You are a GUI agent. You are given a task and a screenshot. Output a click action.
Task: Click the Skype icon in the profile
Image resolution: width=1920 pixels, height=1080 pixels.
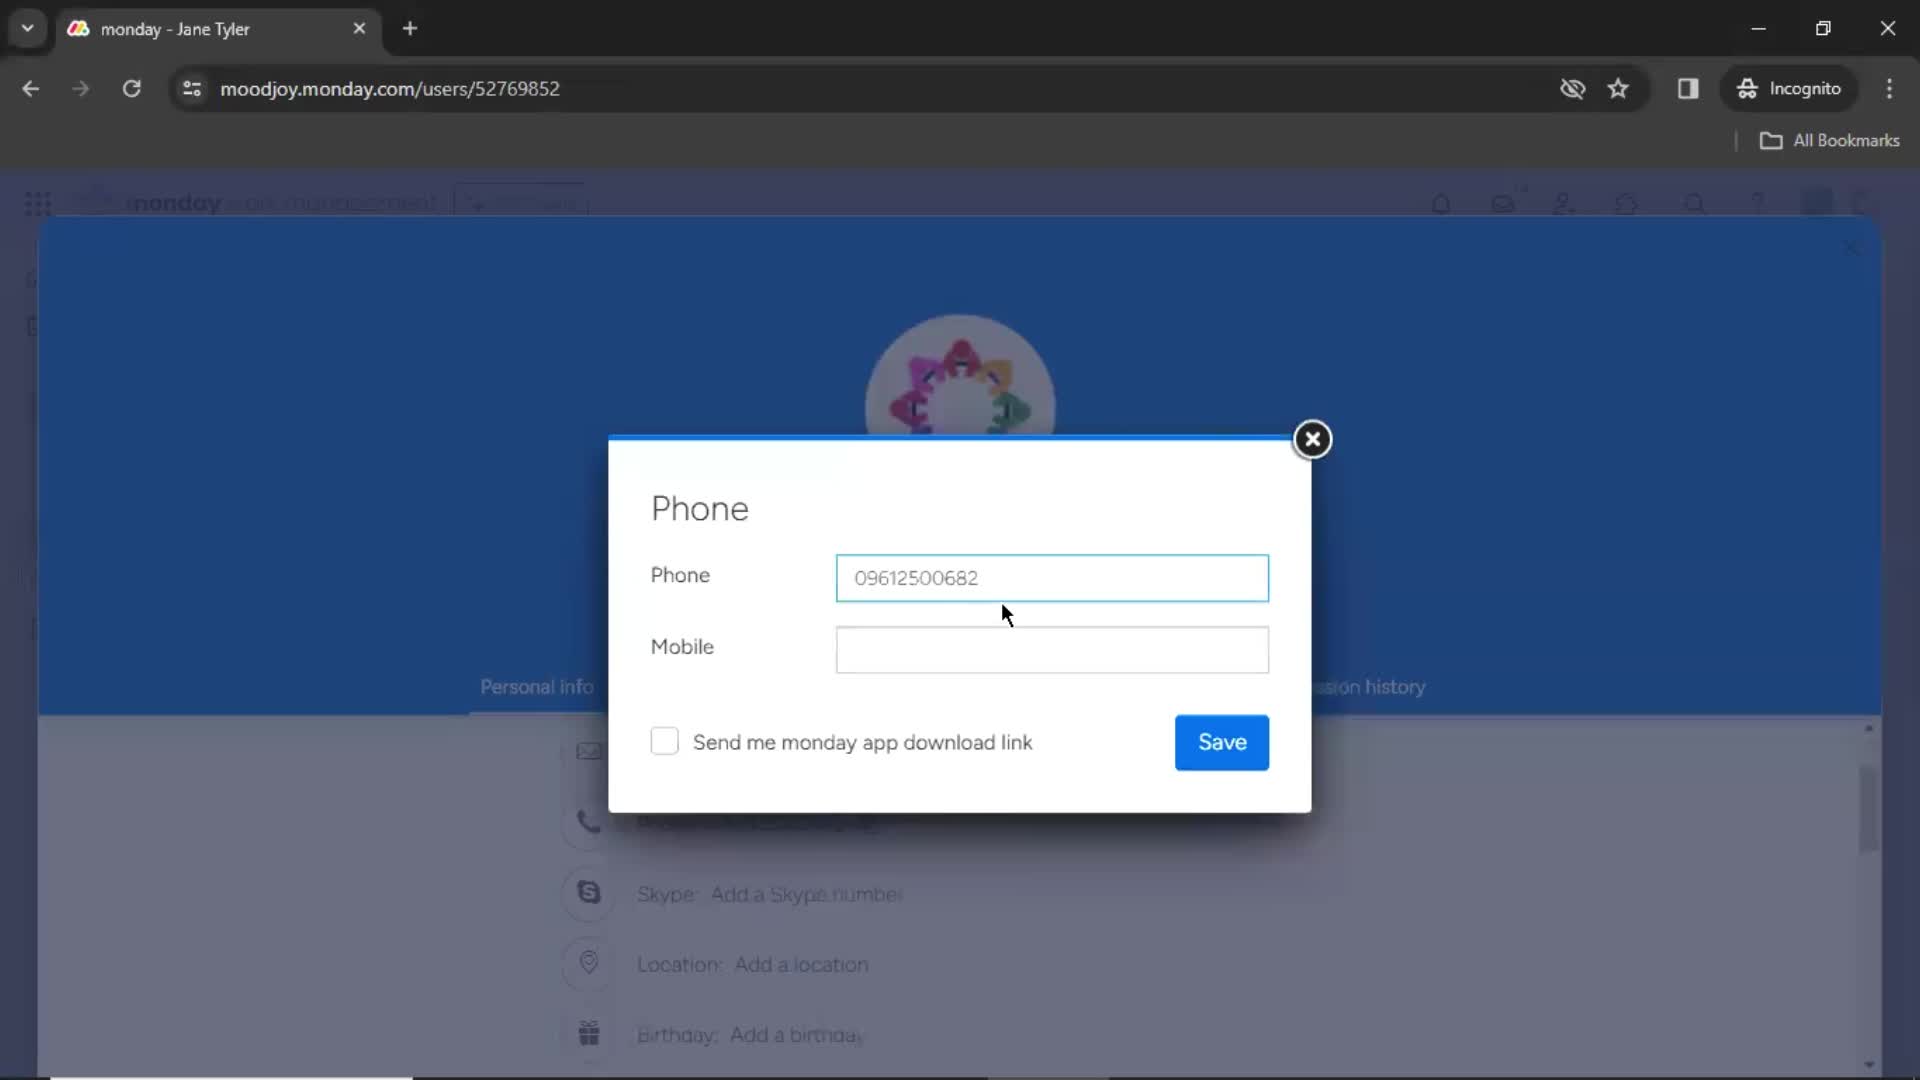point(591,894)
